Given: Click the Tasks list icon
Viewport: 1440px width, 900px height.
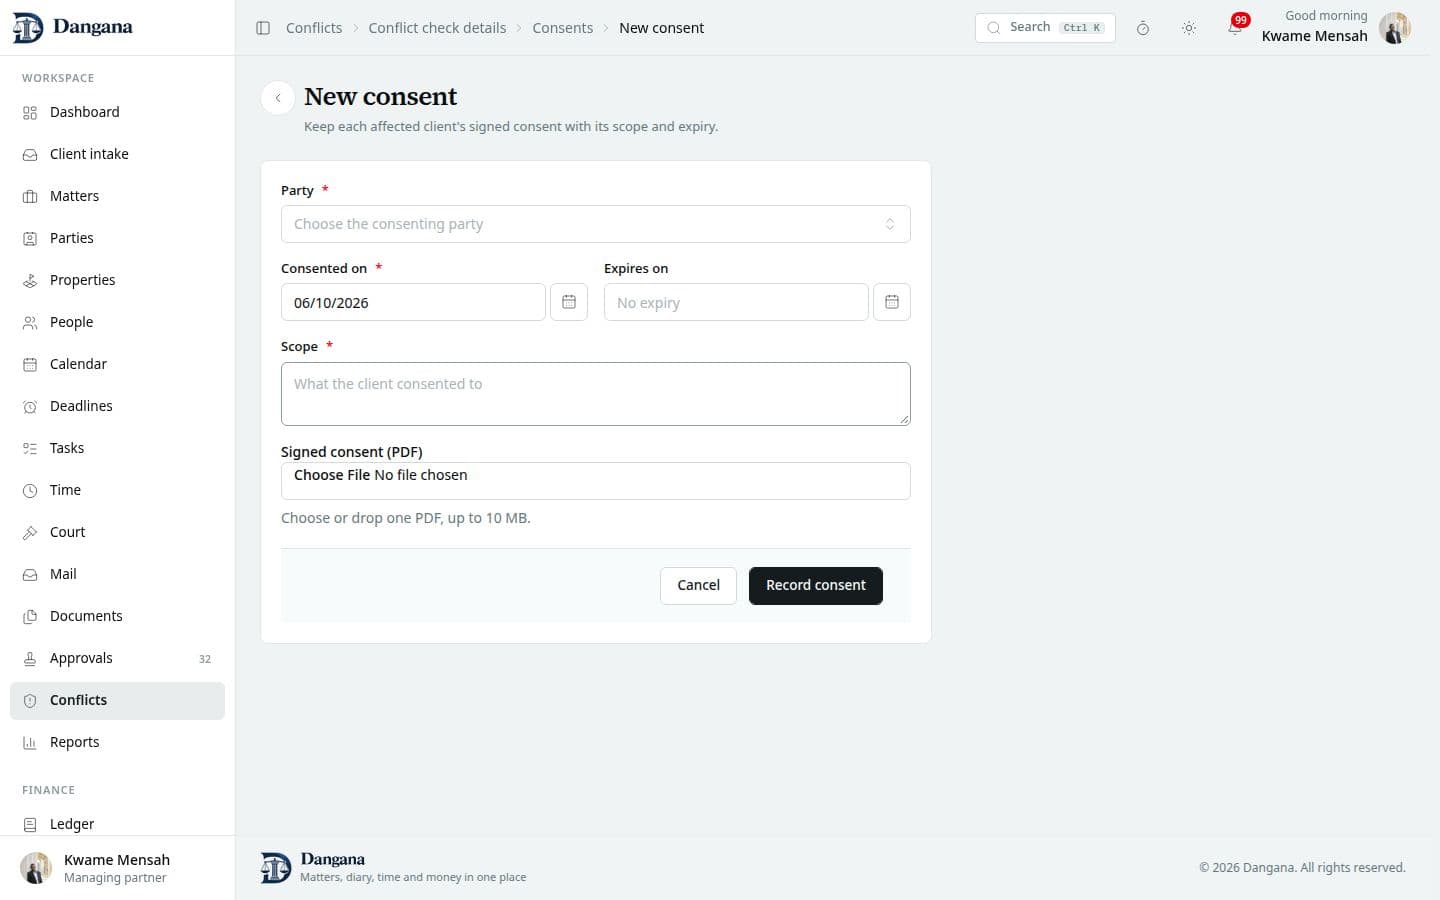Looking at the screenshot, I should point(30,449).
